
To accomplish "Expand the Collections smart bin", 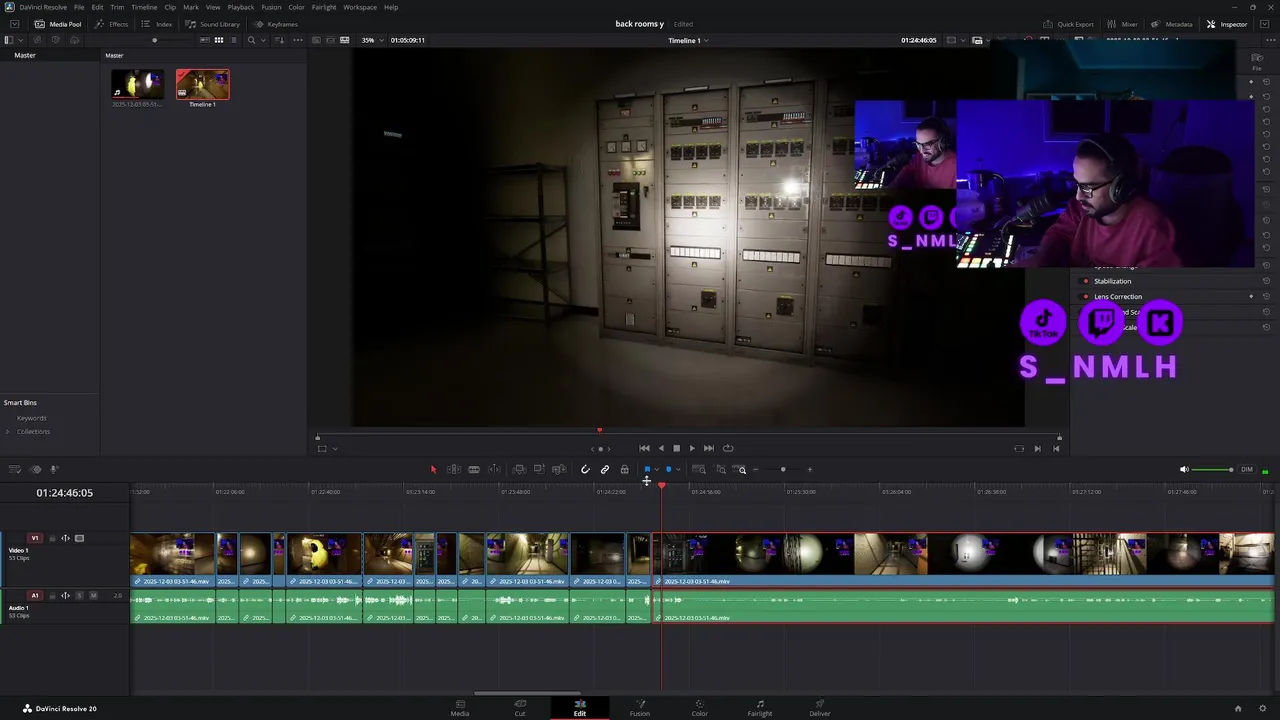I will point(8,431).
